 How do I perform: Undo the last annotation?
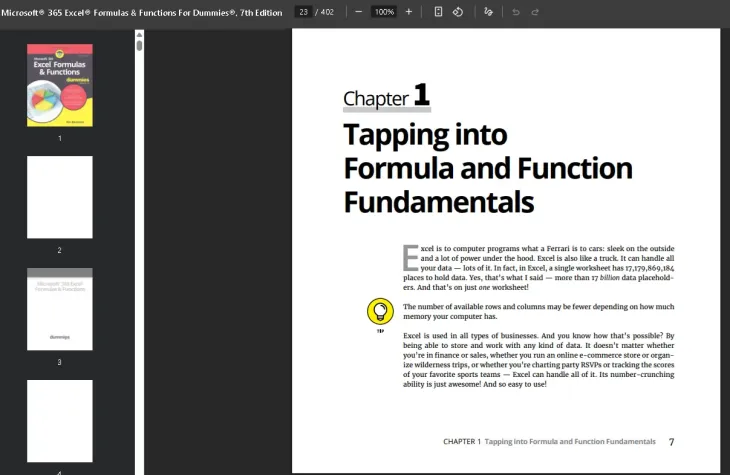coord(515,12)
